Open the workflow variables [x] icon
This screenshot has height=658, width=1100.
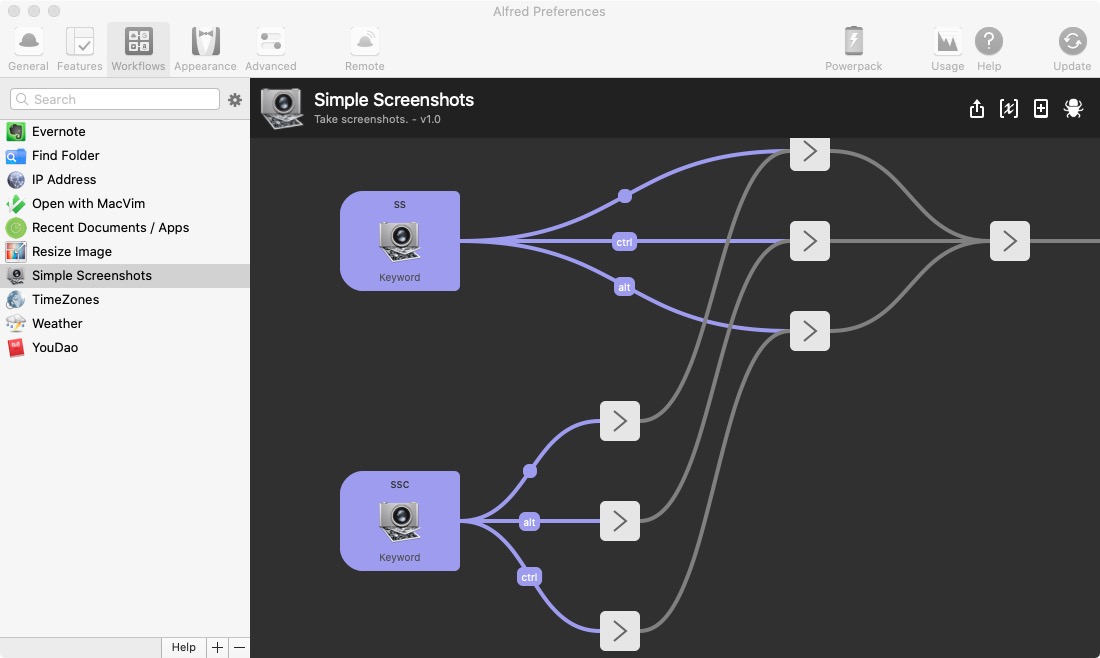[x=1008, y=108]
